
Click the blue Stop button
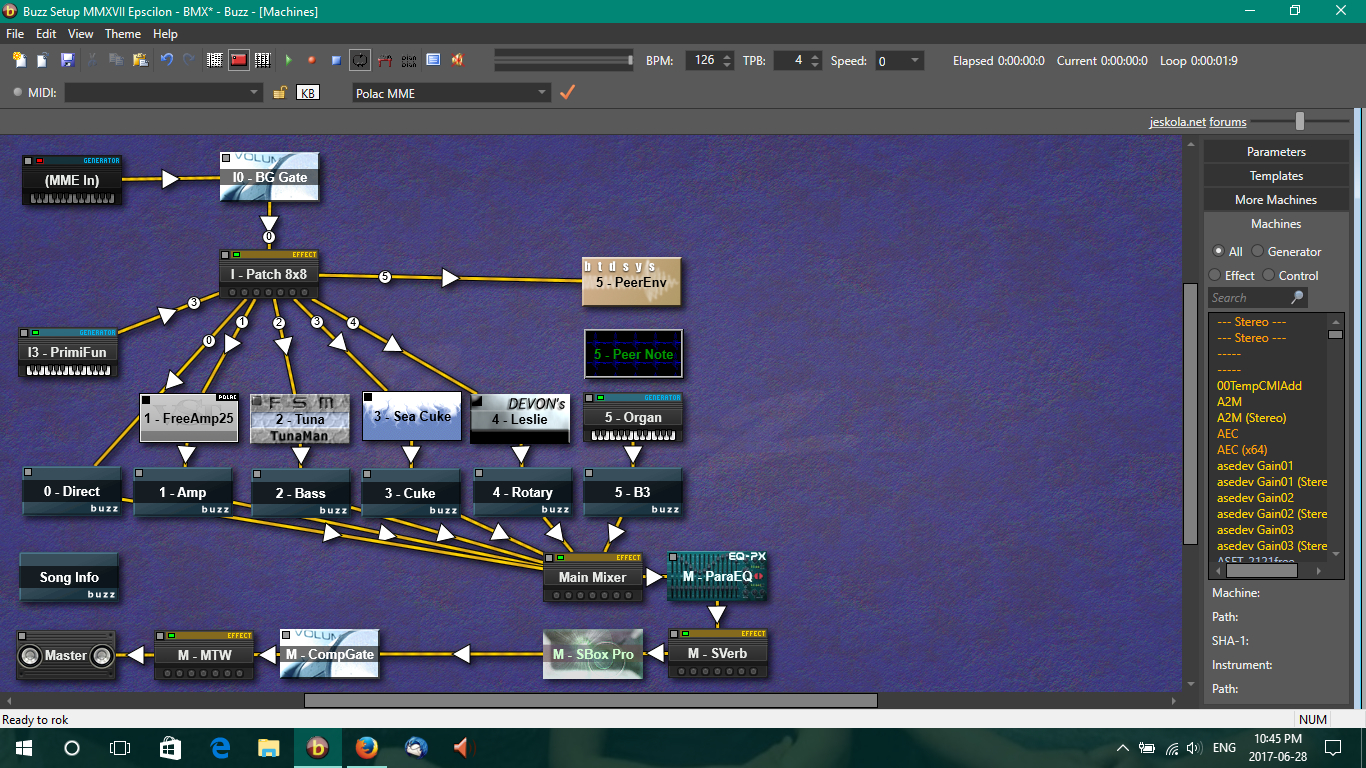pyautogui.click(x=336, y=60)
